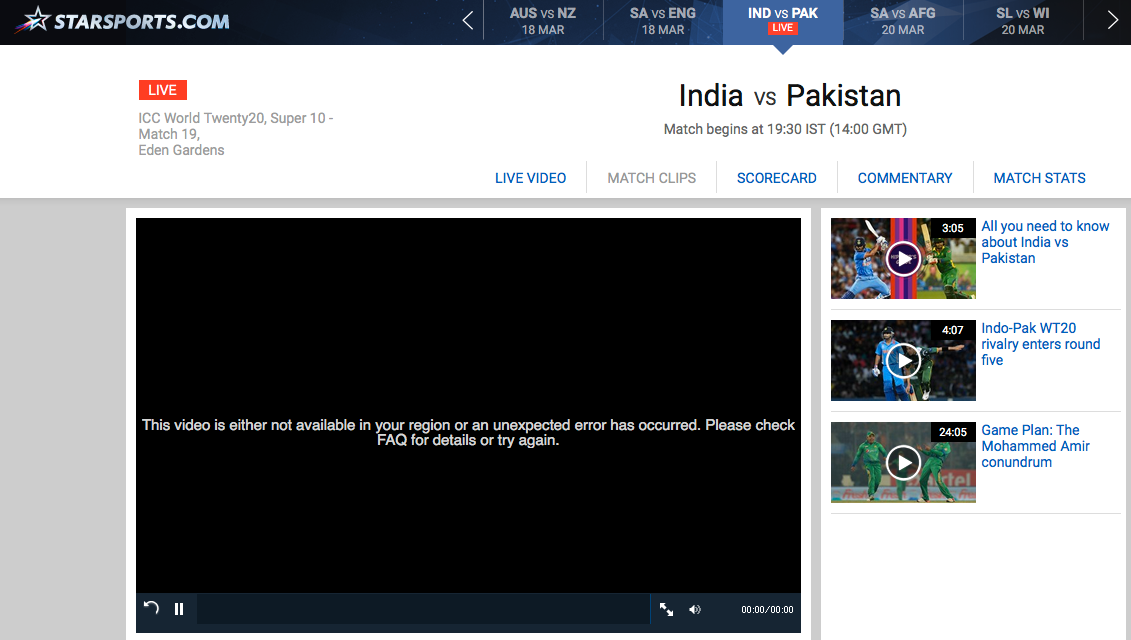Click the Star Sports logo
Viewport: 1131px width, 640px height.
[121, 20]
